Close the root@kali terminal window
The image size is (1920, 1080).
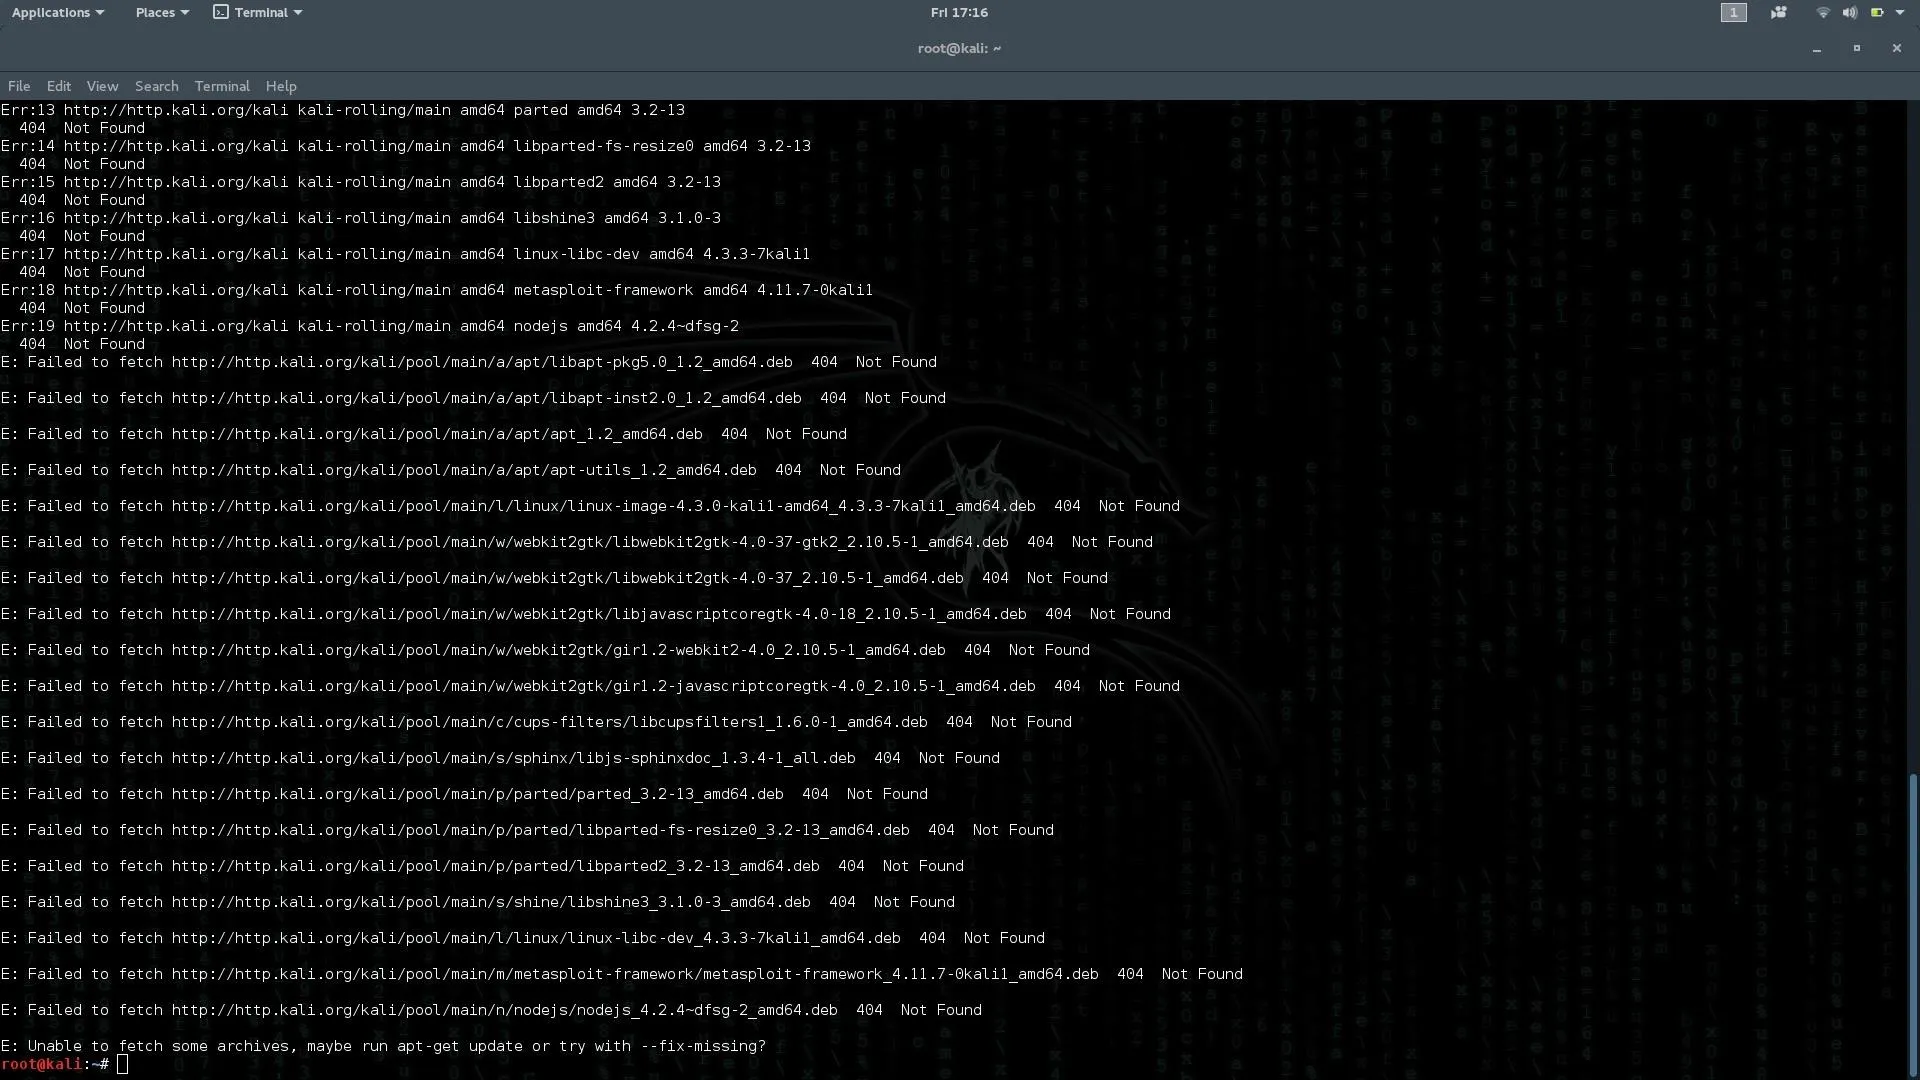[1896, 48]
